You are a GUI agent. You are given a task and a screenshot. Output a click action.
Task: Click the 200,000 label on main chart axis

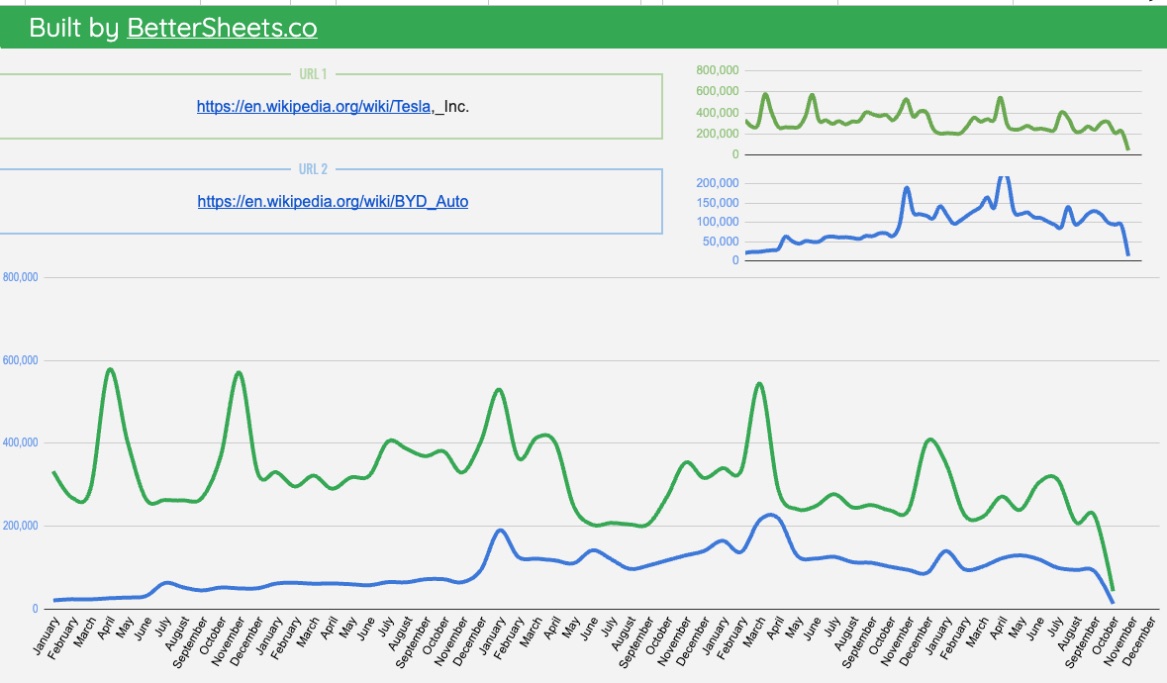click(x=20, y=526)
